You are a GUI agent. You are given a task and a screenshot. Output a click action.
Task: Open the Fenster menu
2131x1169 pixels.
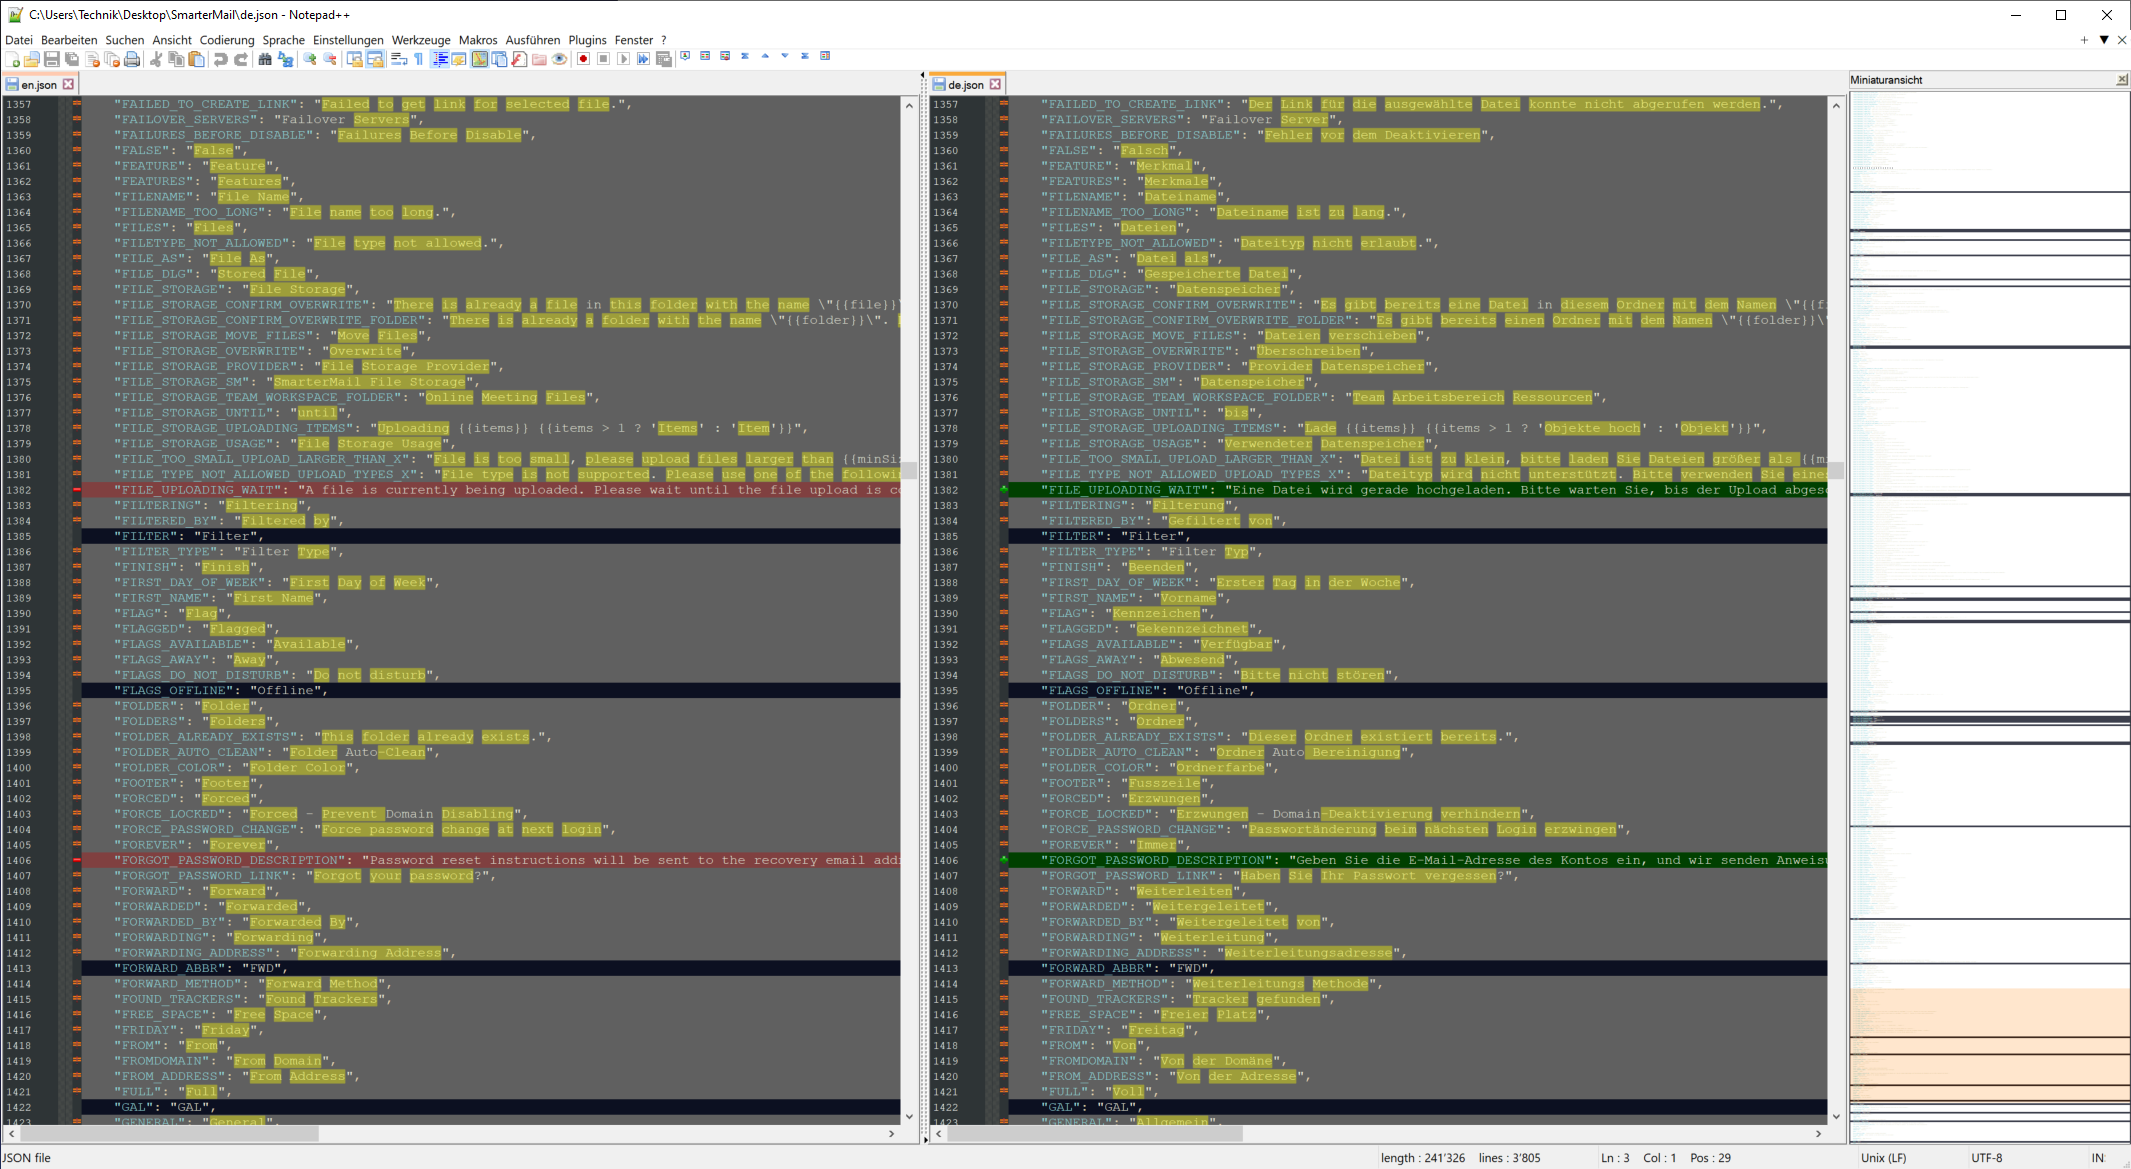[634, 40]
